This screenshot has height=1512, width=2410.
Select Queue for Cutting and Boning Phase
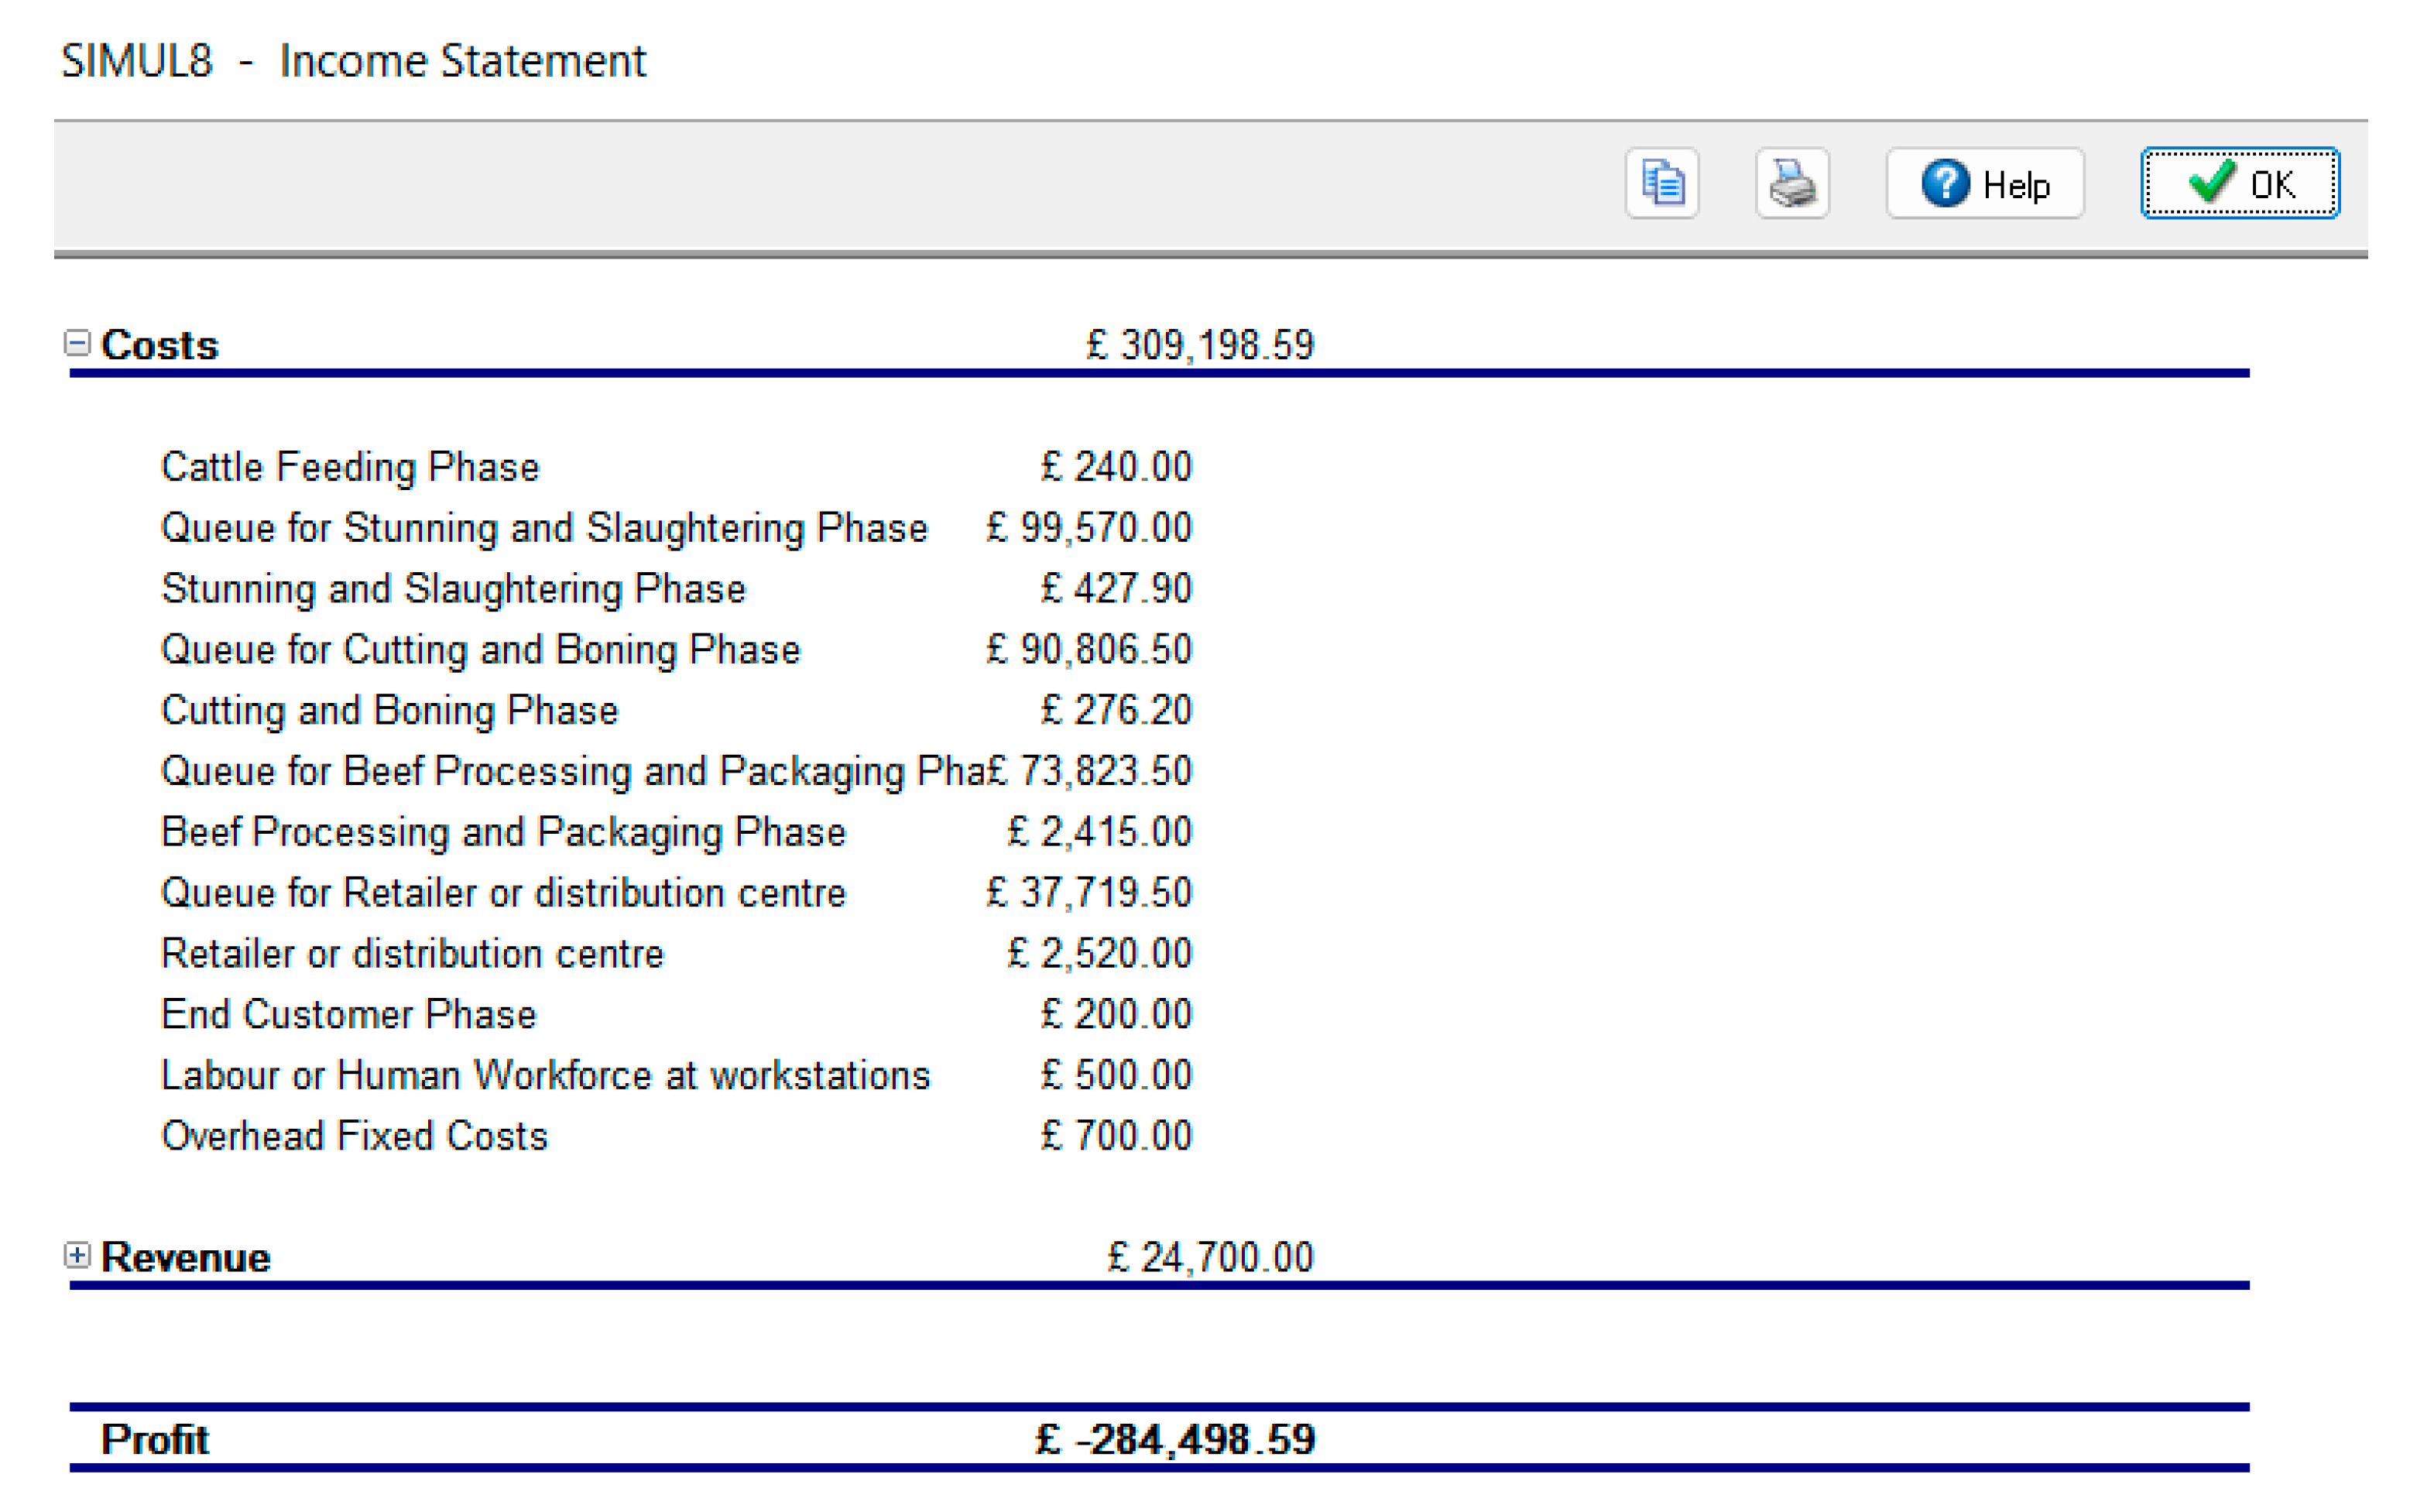(x=480, y=650)
